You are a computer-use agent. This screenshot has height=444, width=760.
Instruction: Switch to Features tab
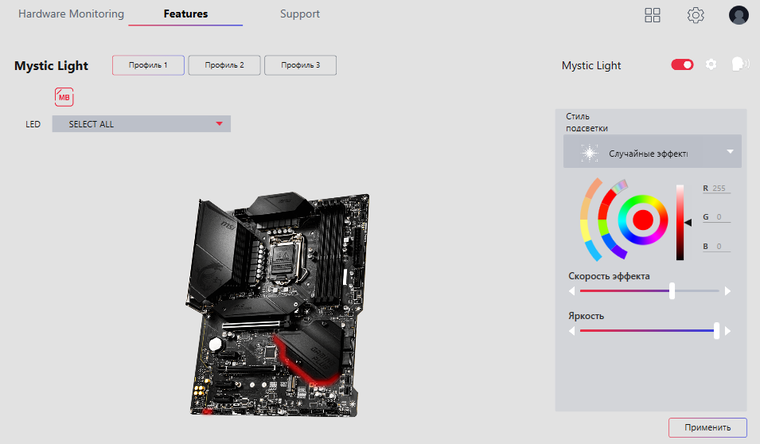(x=186, y=14)
